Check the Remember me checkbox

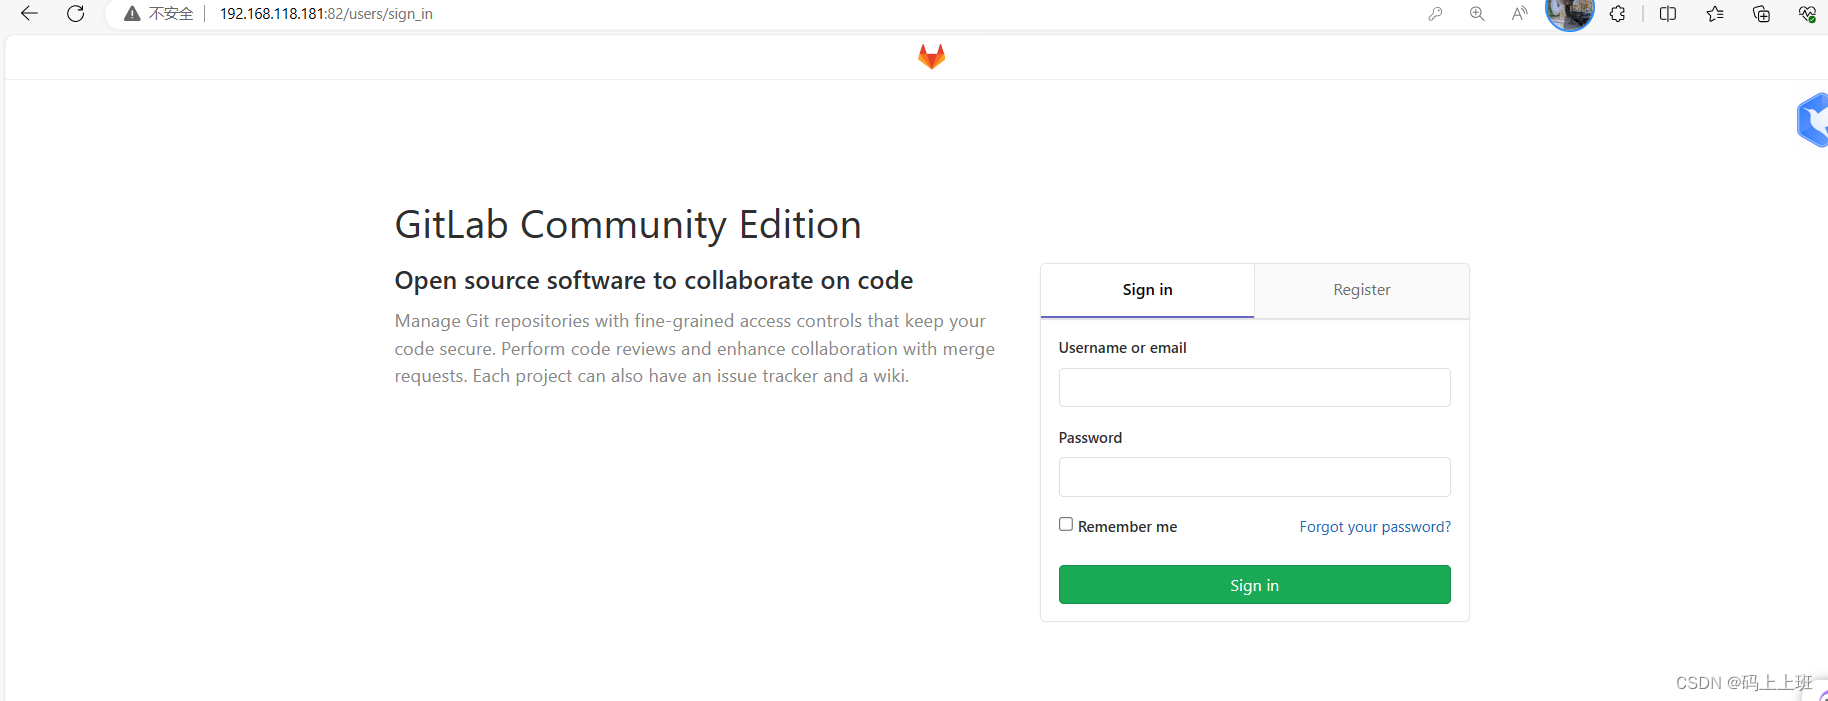(x=1066, y=525)
